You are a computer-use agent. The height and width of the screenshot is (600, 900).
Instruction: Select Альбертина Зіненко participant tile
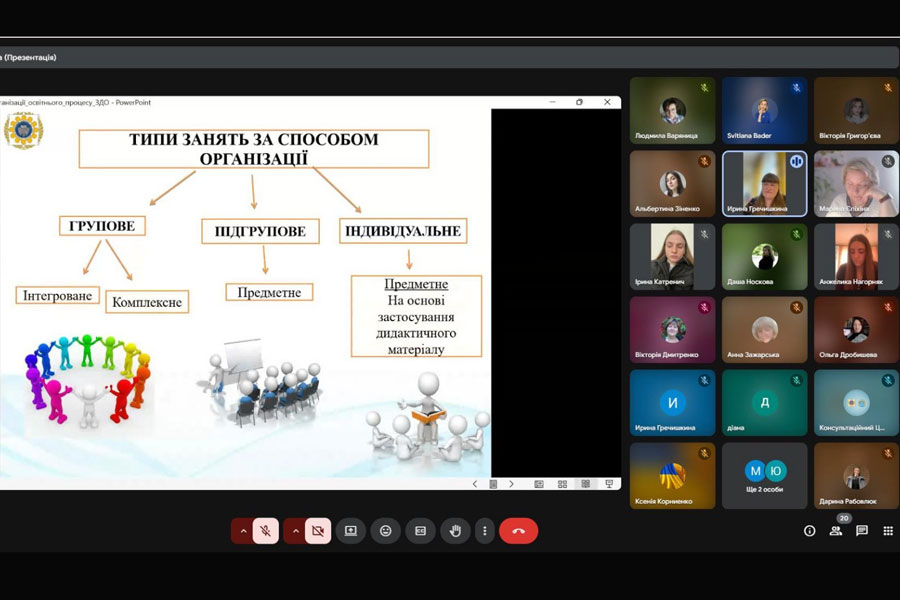coord(673,184)
